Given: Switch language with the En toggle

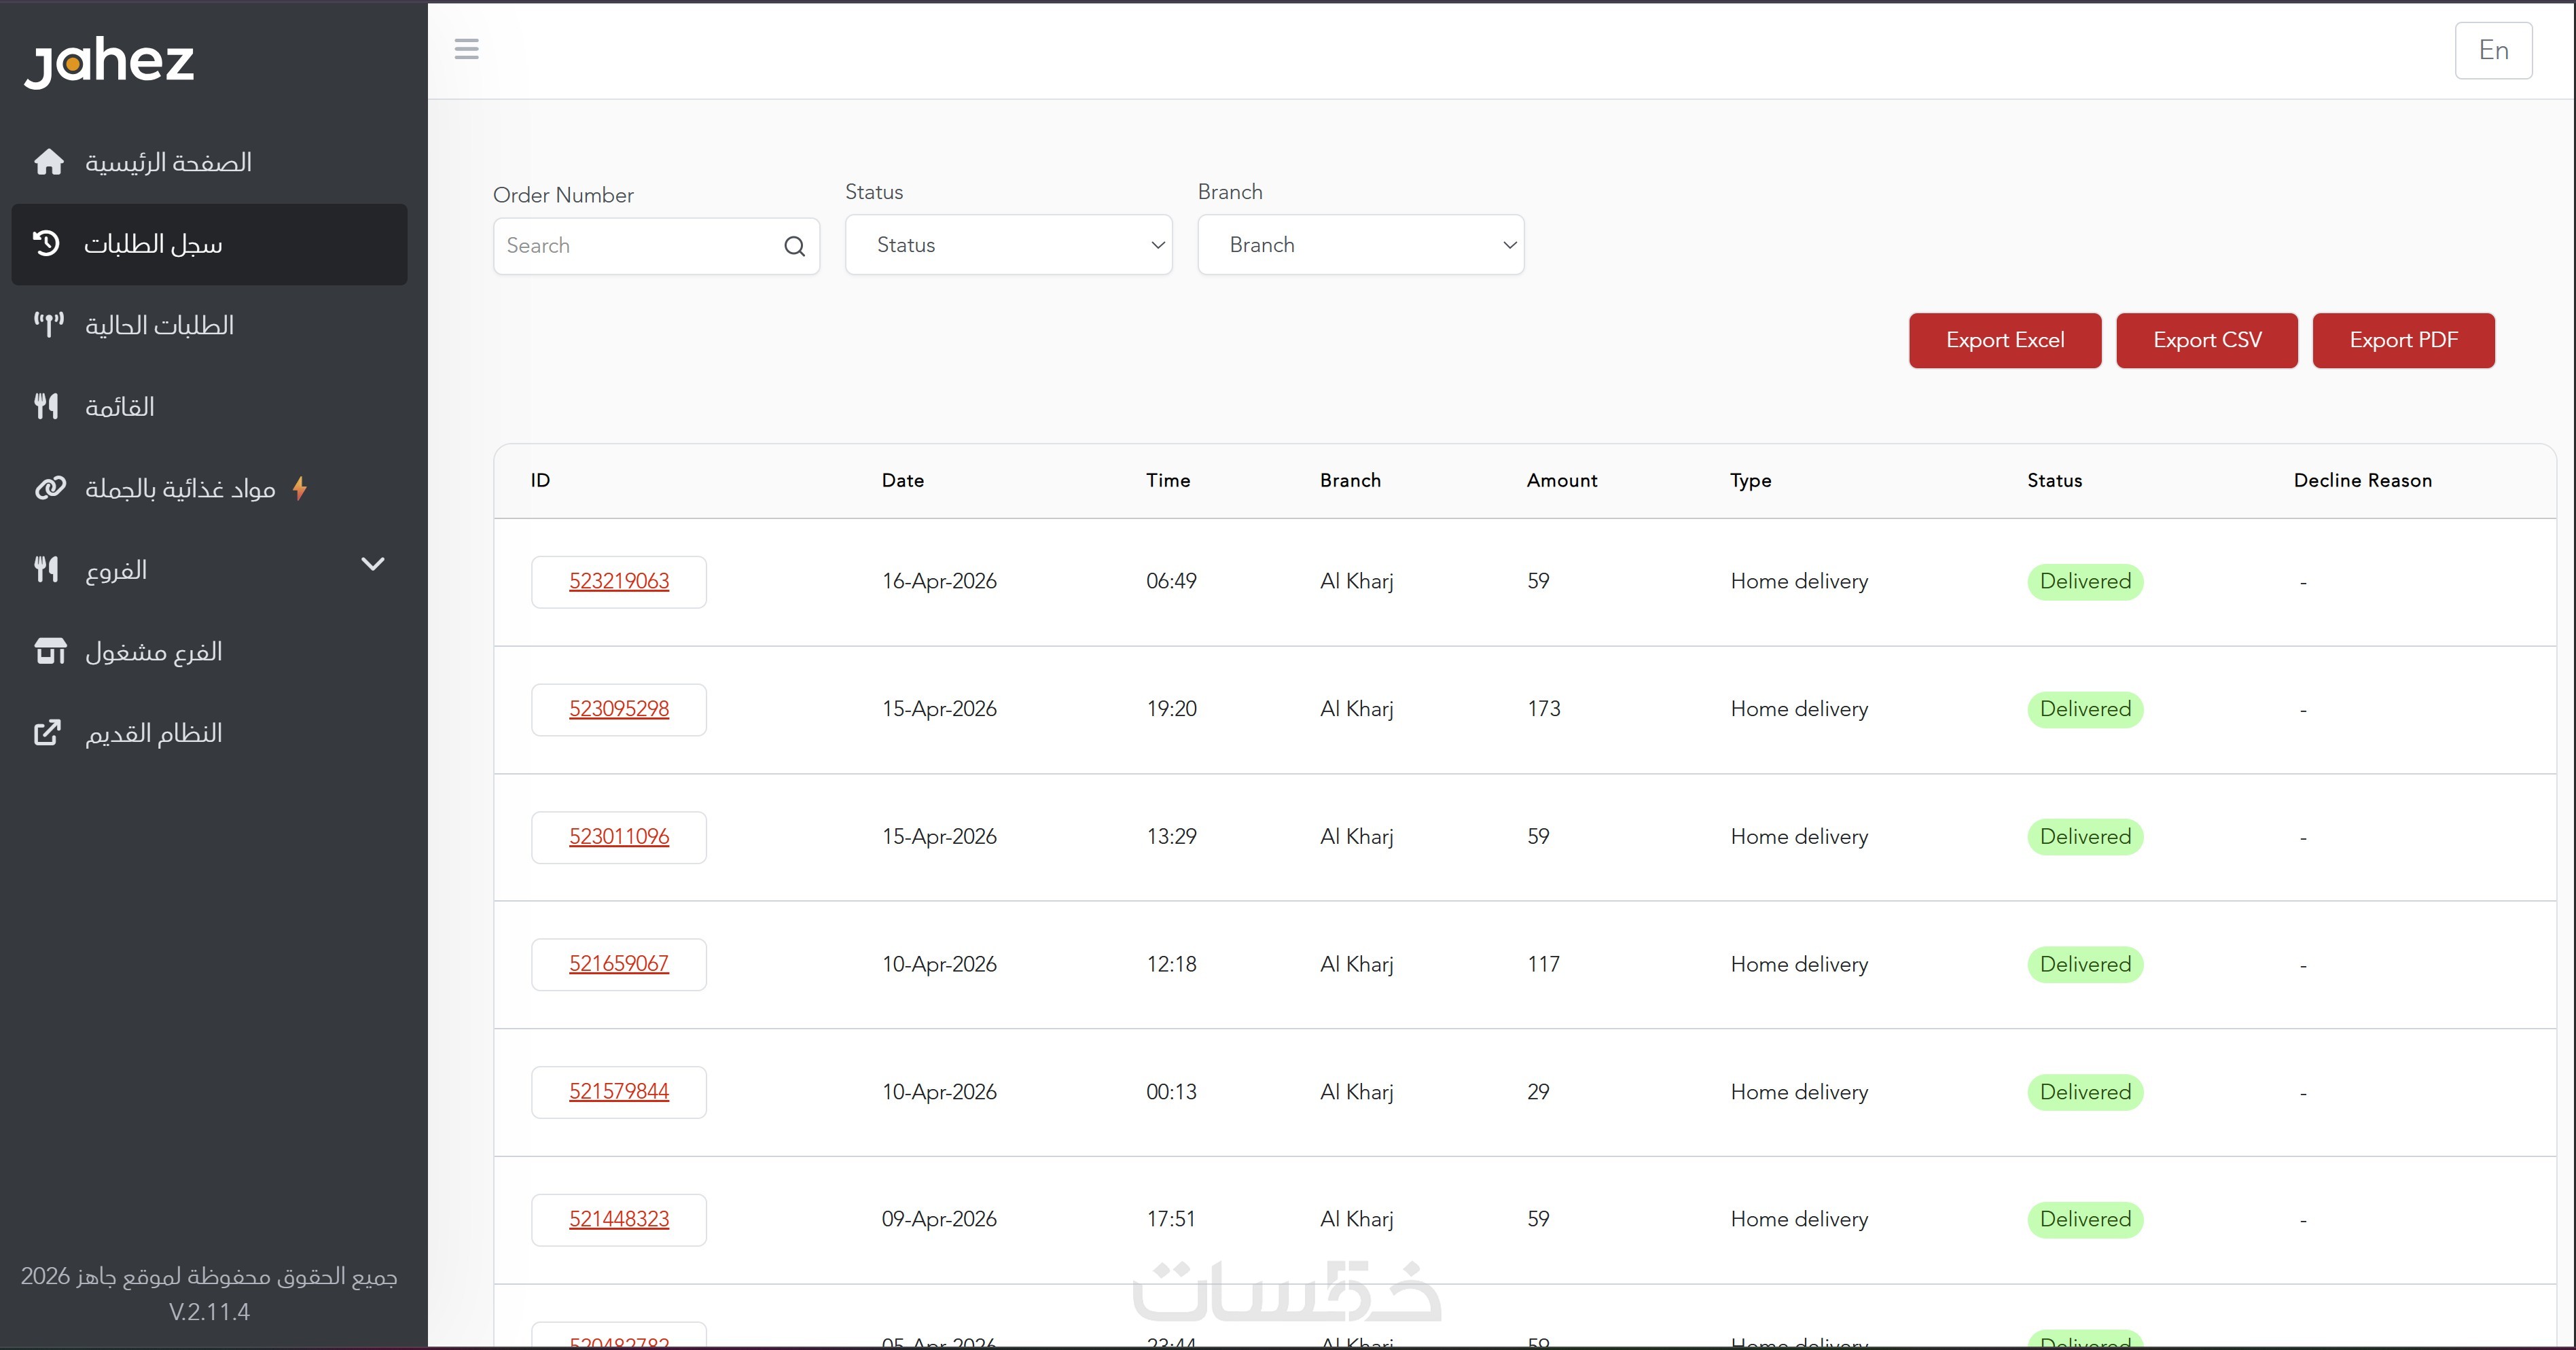Looking at the screenshot, I should pyautogui.click(x=2492, y=50).
